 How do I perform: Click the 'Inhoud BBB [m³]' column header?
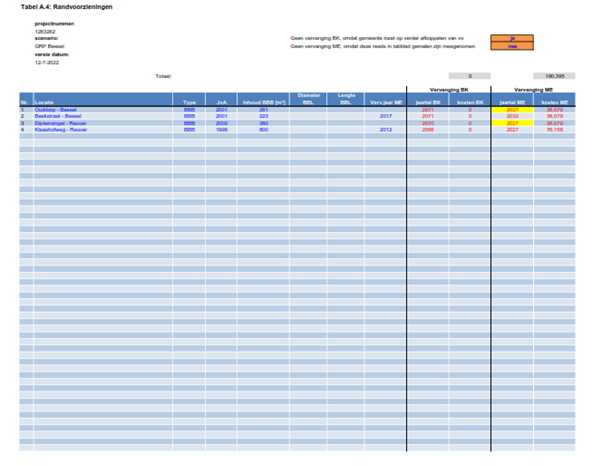[263, 102]
